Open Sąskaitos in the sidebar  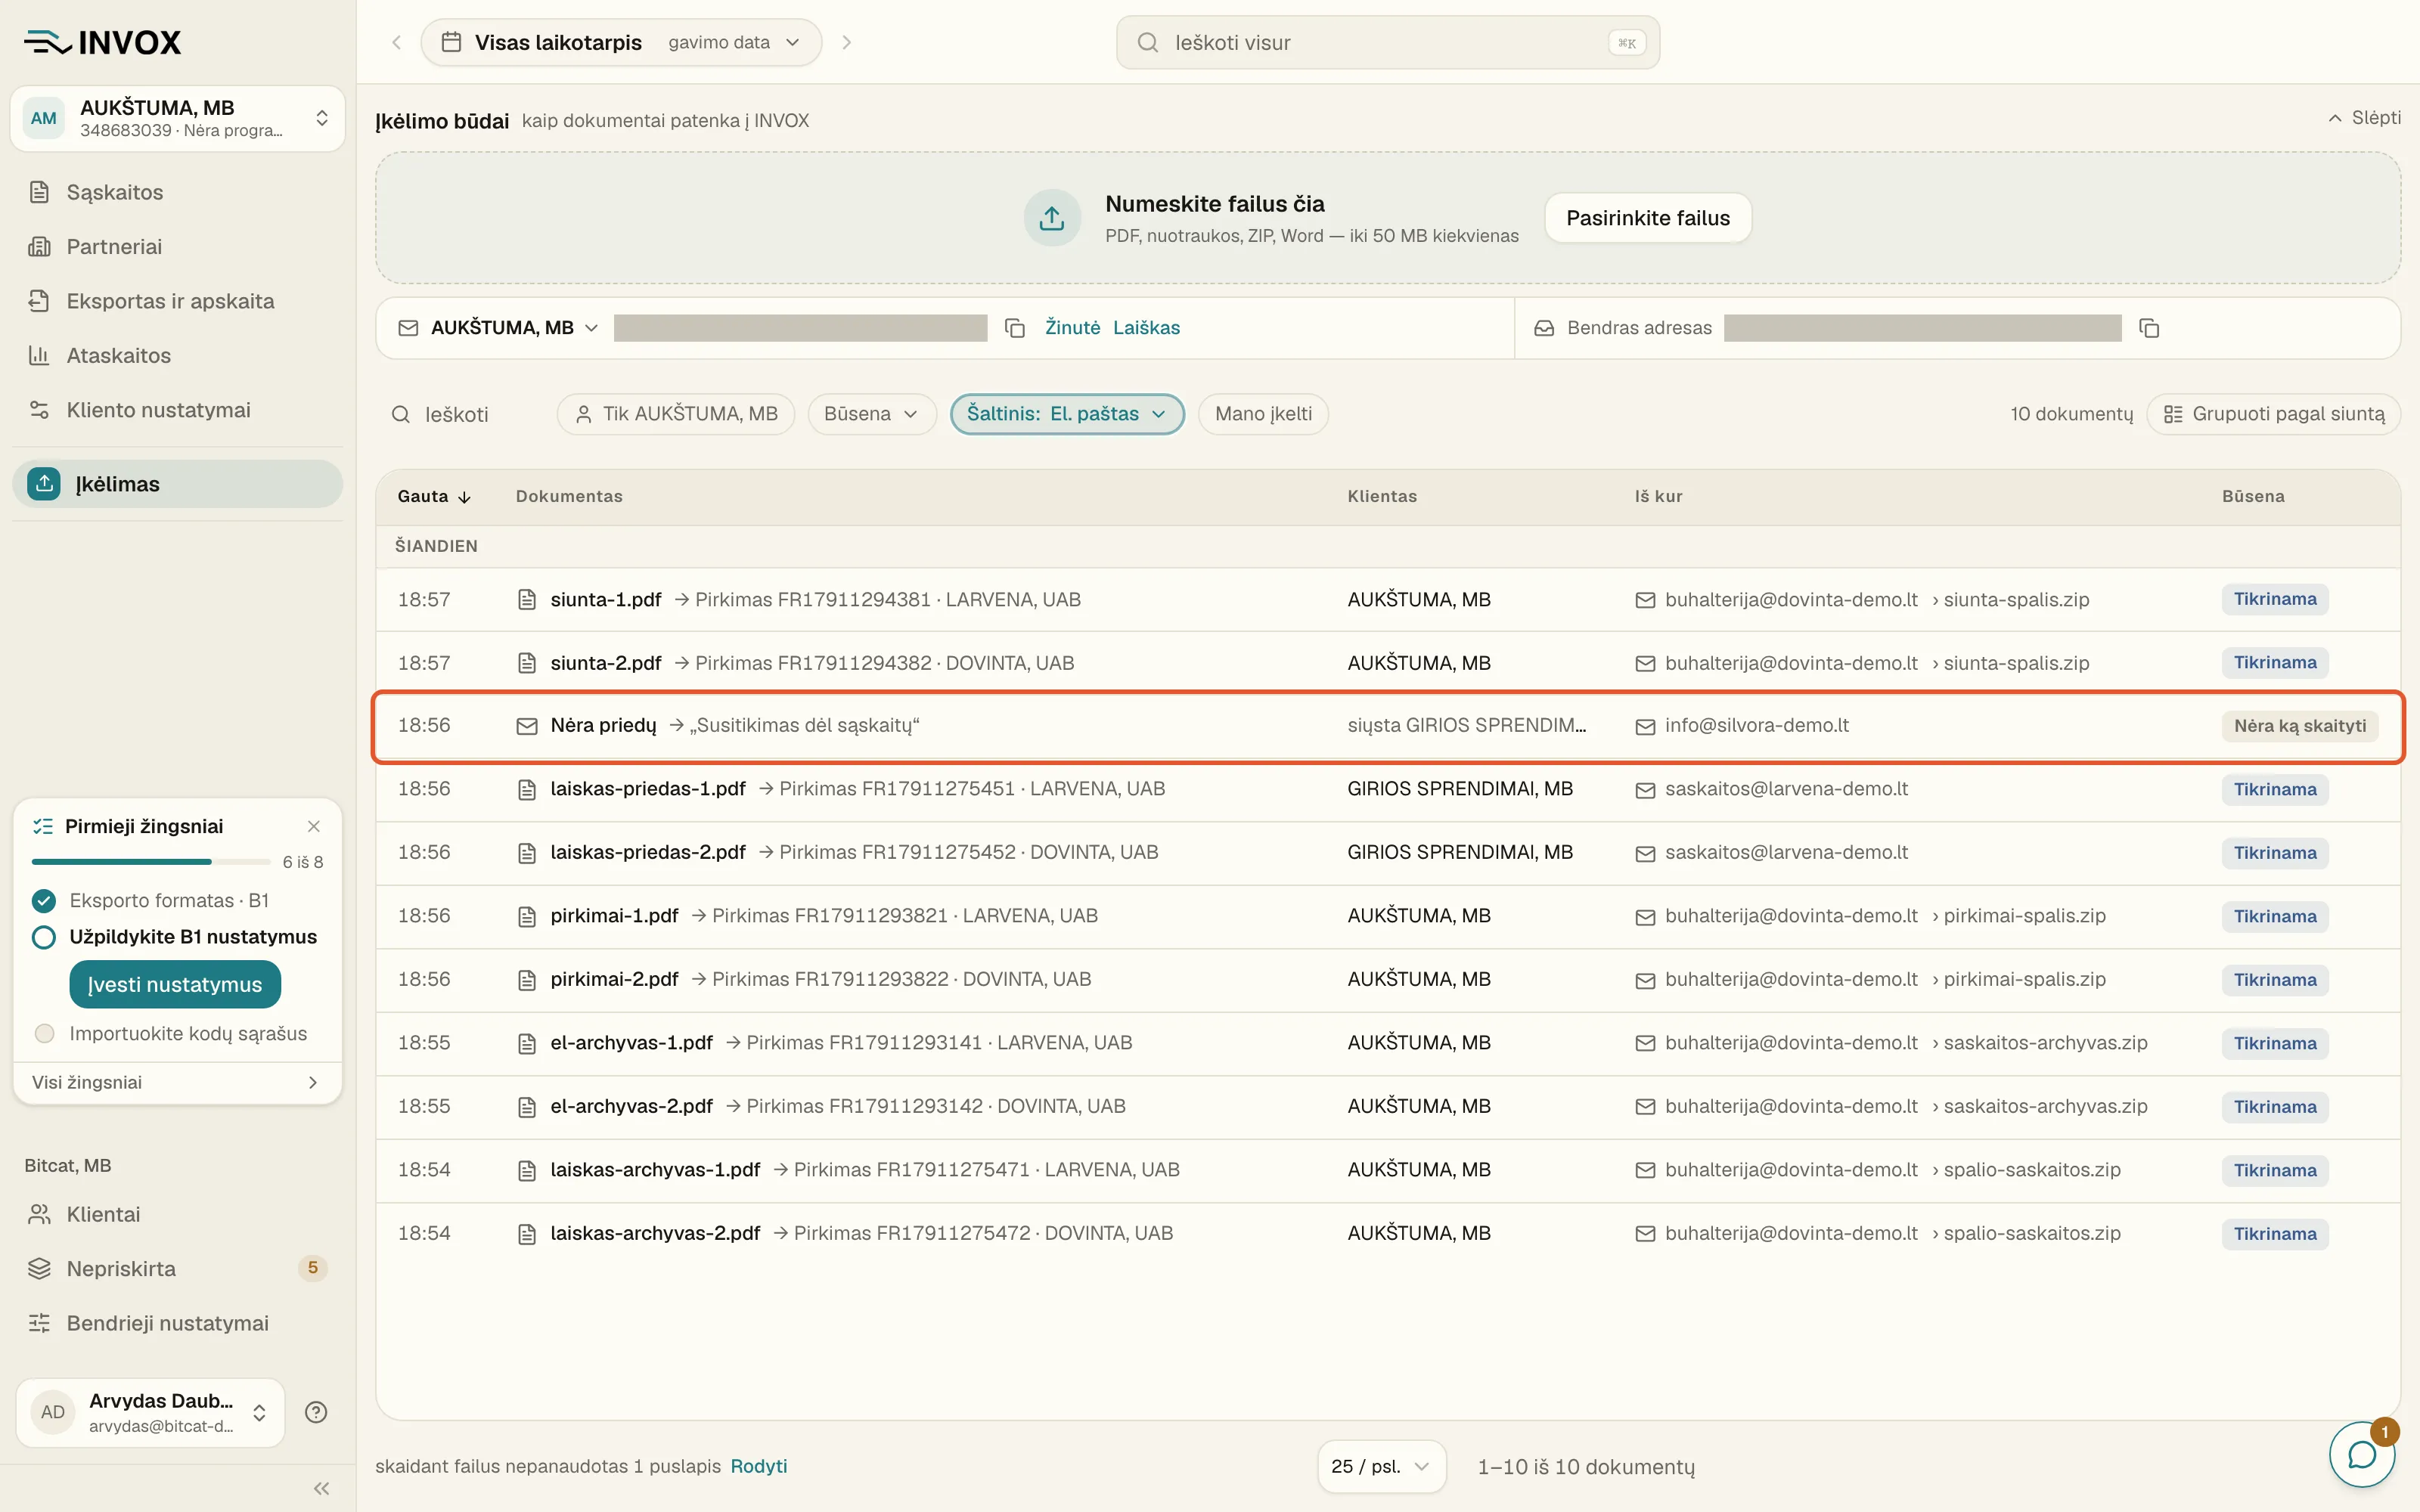coord(178,192)
